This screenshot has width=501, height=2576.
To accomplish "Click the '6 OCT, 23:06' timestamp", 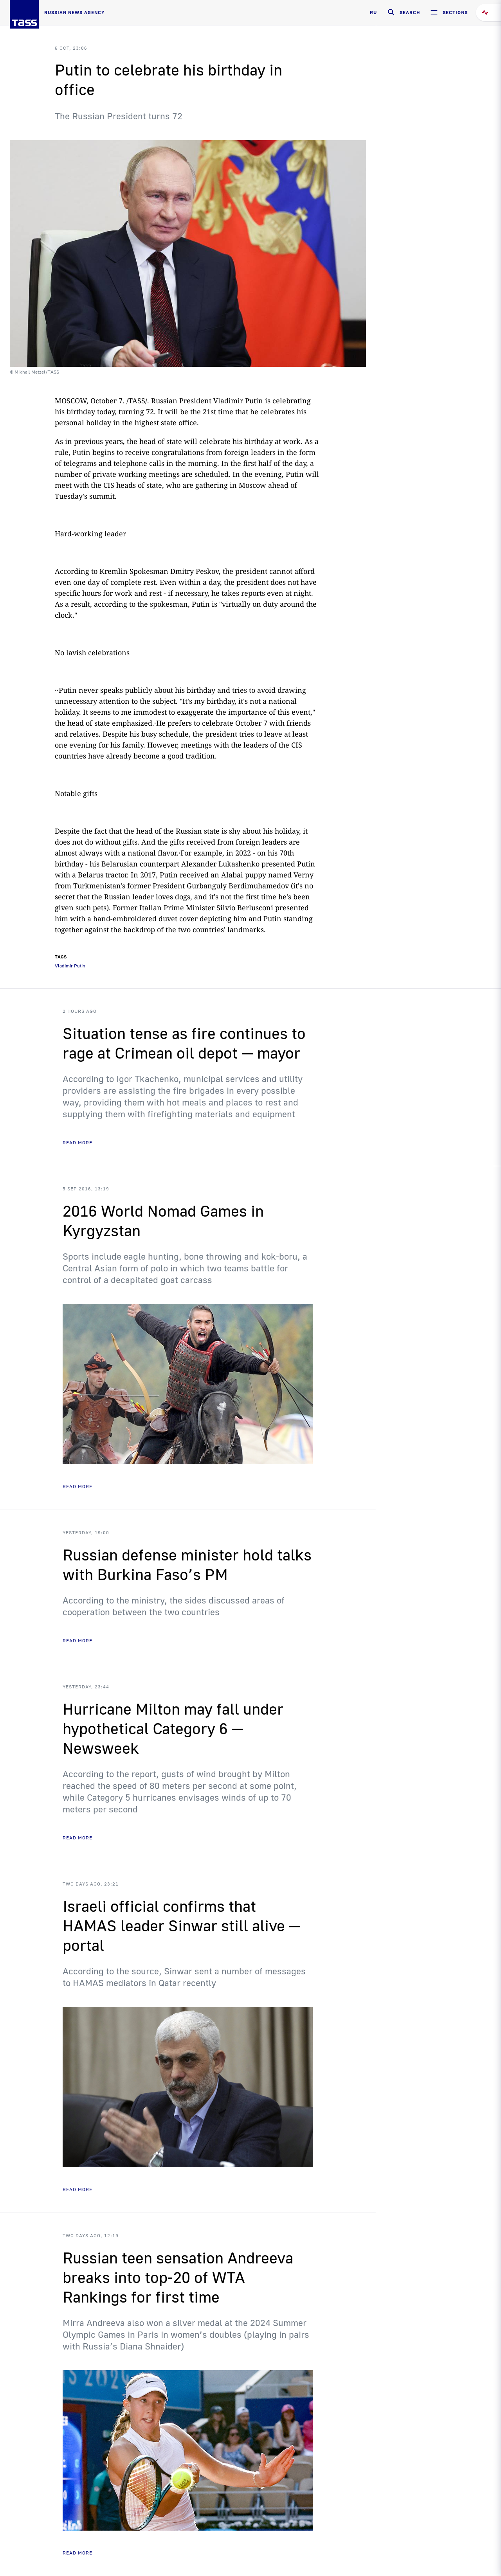I will [70, 48].
